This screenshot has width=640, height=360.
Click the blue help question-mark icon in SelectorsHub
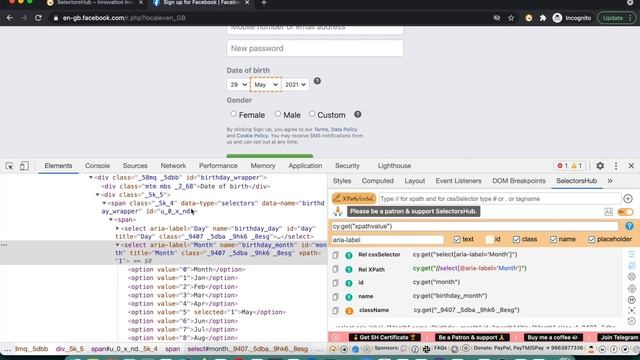[629, 226]
